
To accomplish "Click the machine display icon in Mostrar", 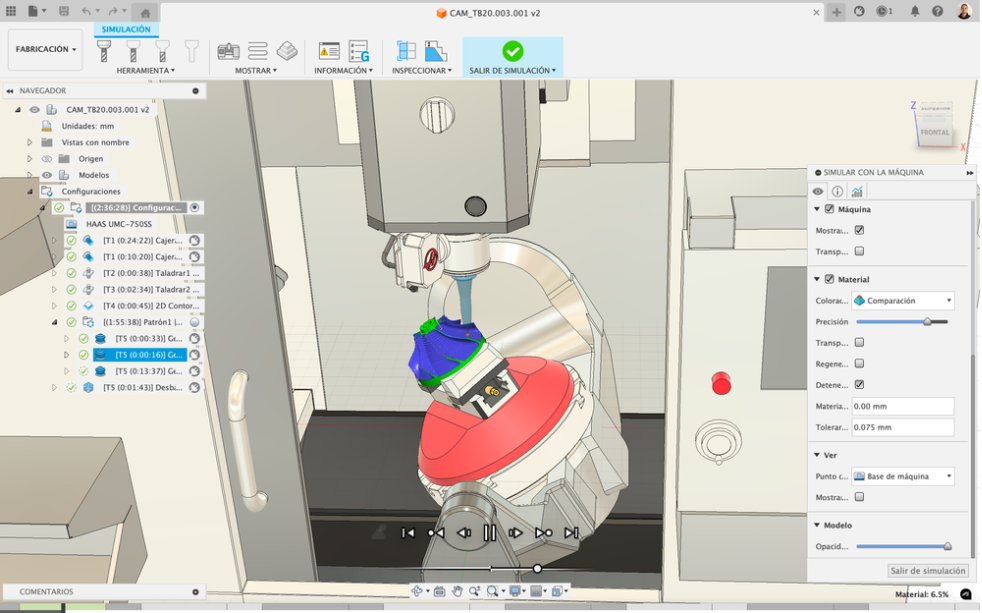I will click(x=229, y=51).
